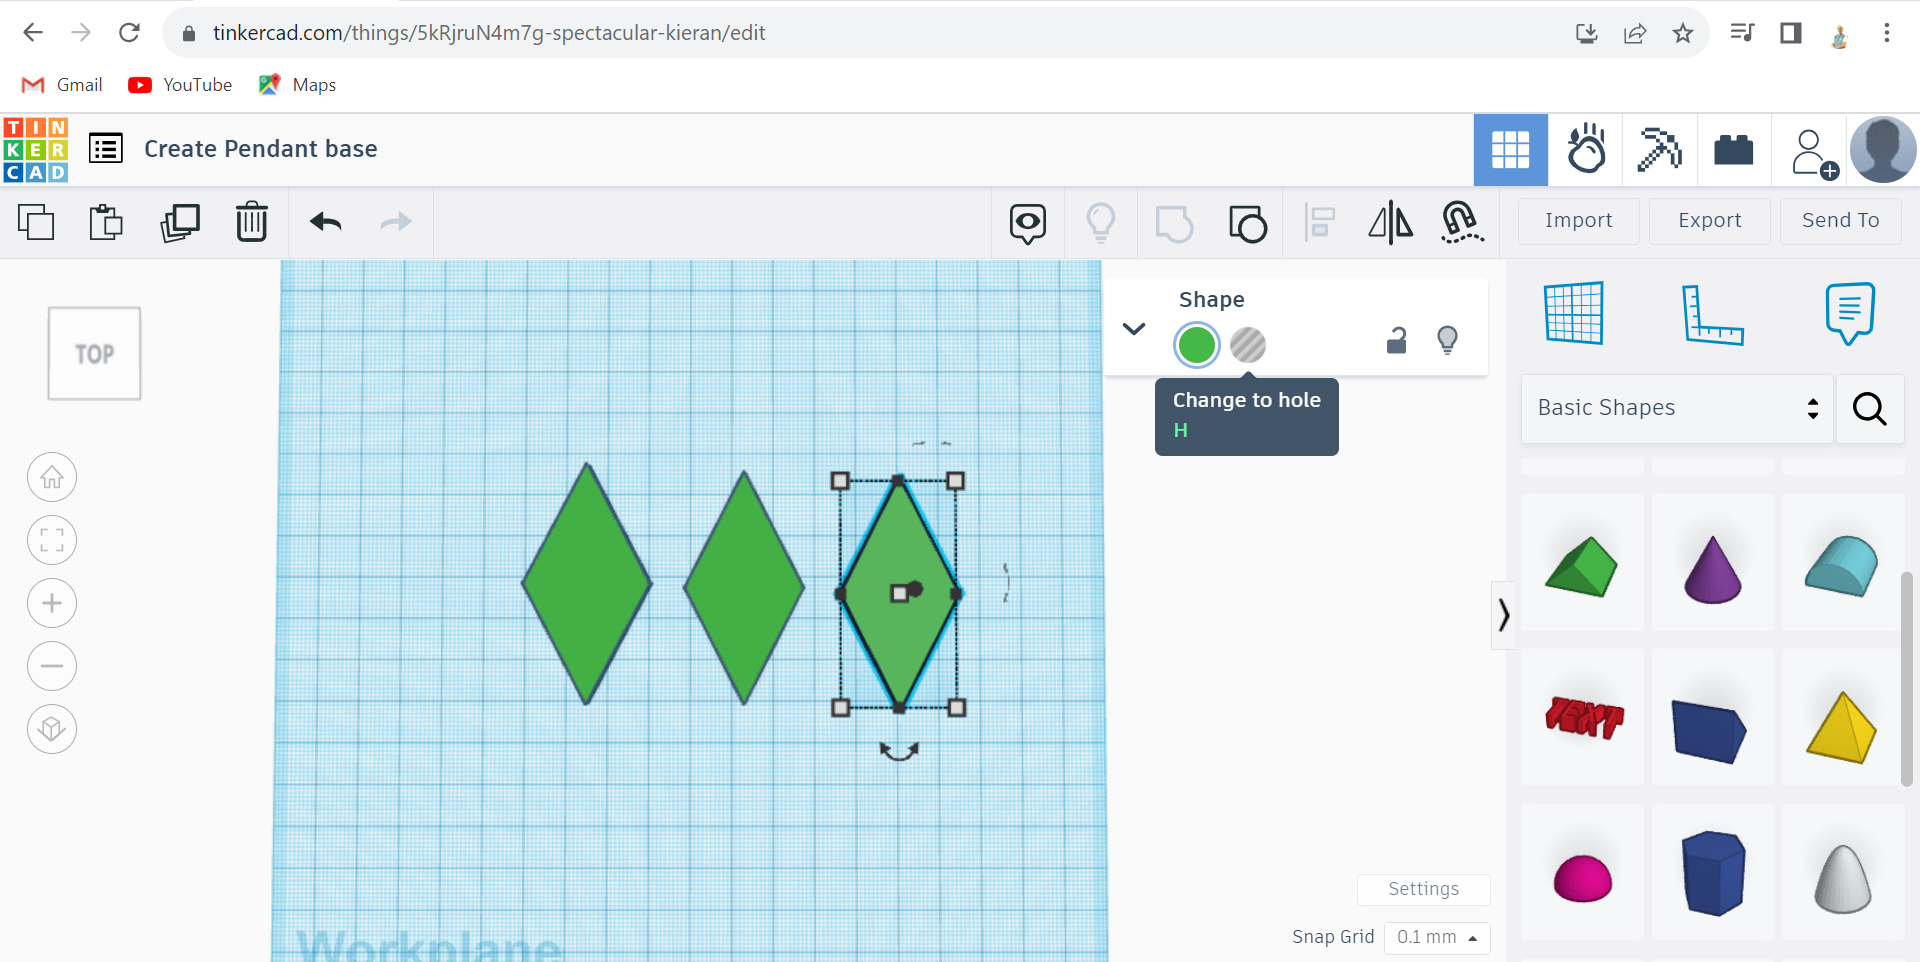Screen dimensions: 1920x962
Task: Open YouTube bookmark
Action: point(180,85)
